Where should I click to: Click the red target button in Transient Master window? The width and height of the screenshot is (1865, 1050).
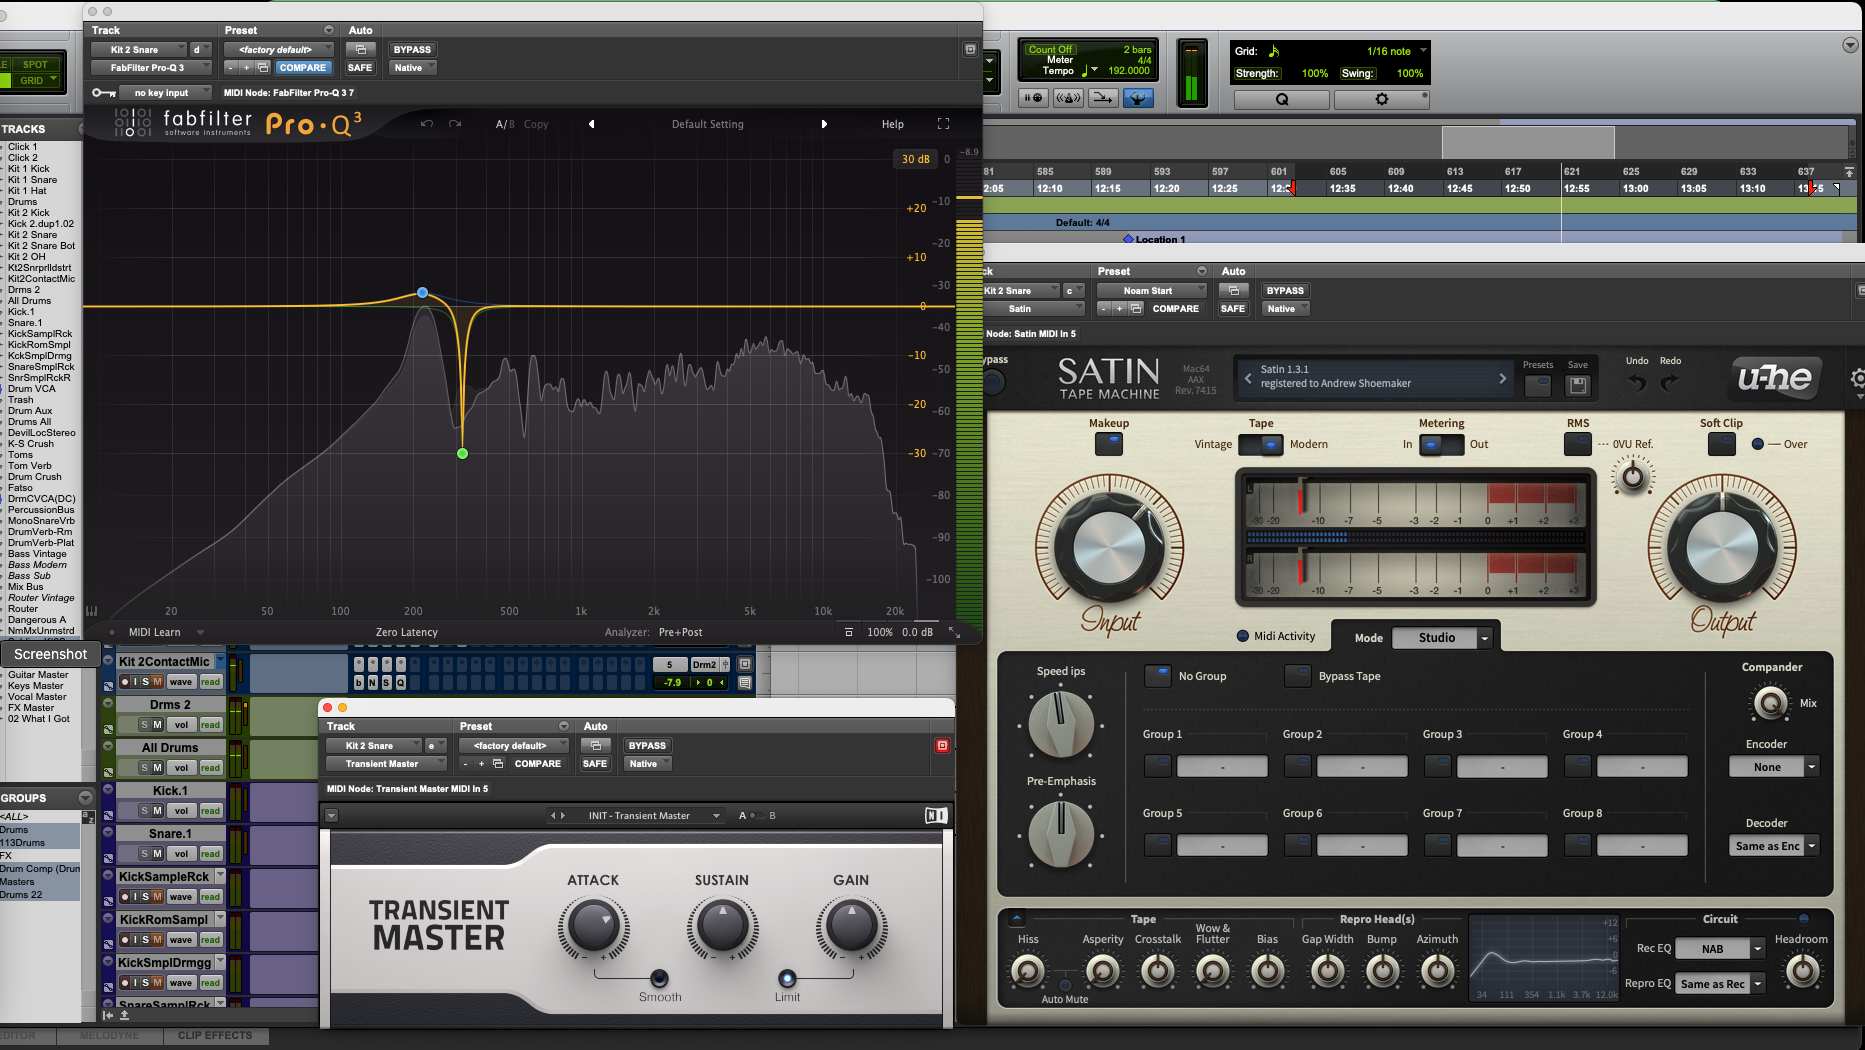pyautogui.click(x=942, y=746)
